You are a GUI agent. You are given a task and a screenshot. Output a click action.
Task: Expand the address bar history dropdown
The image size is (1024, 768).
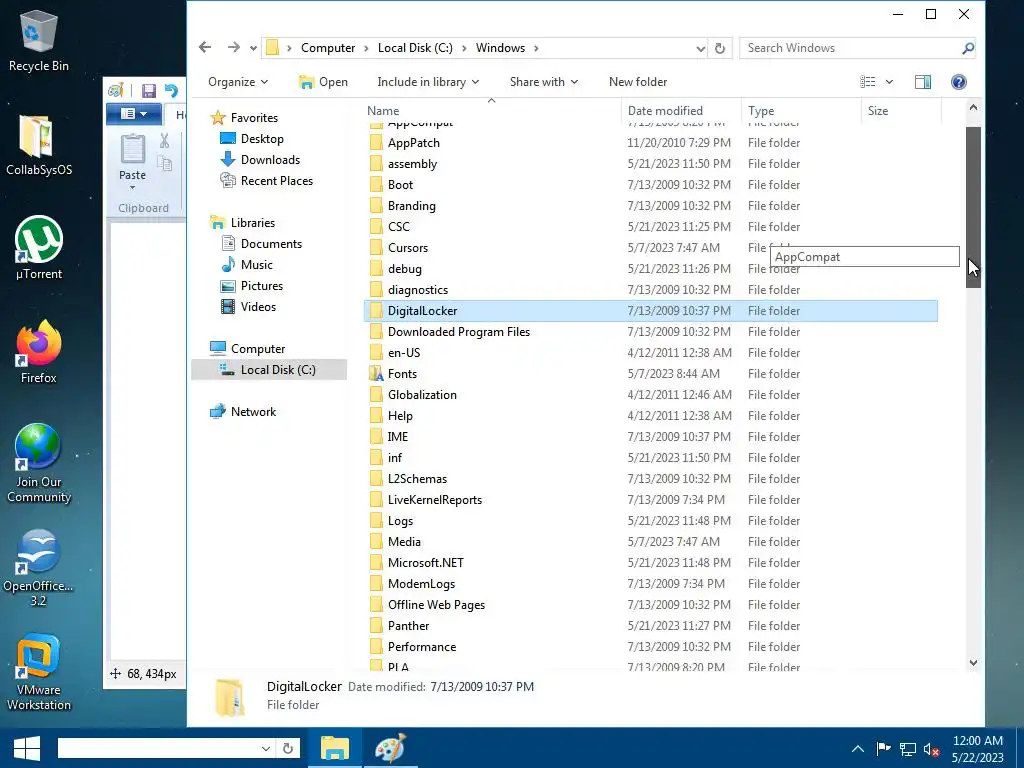coord(700,48)
